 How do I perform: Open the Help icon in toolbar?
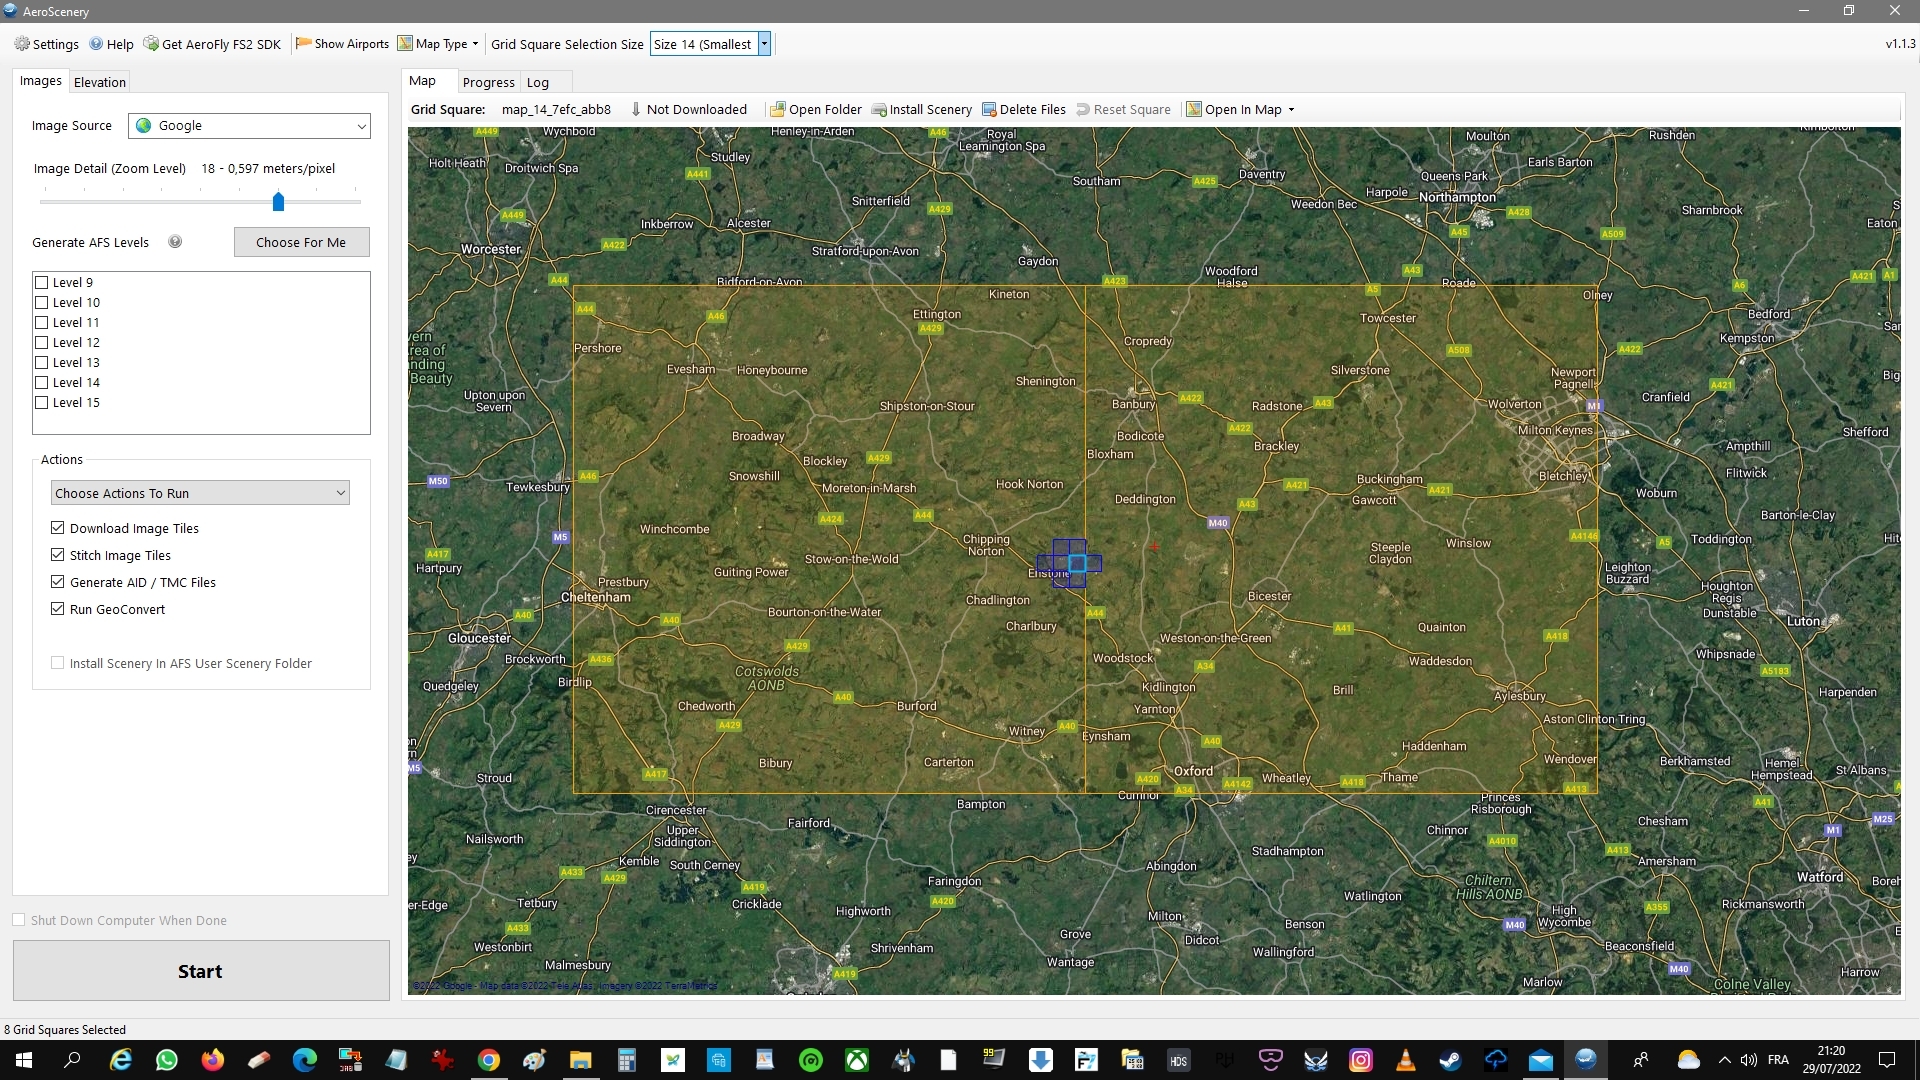pos(96,44)
